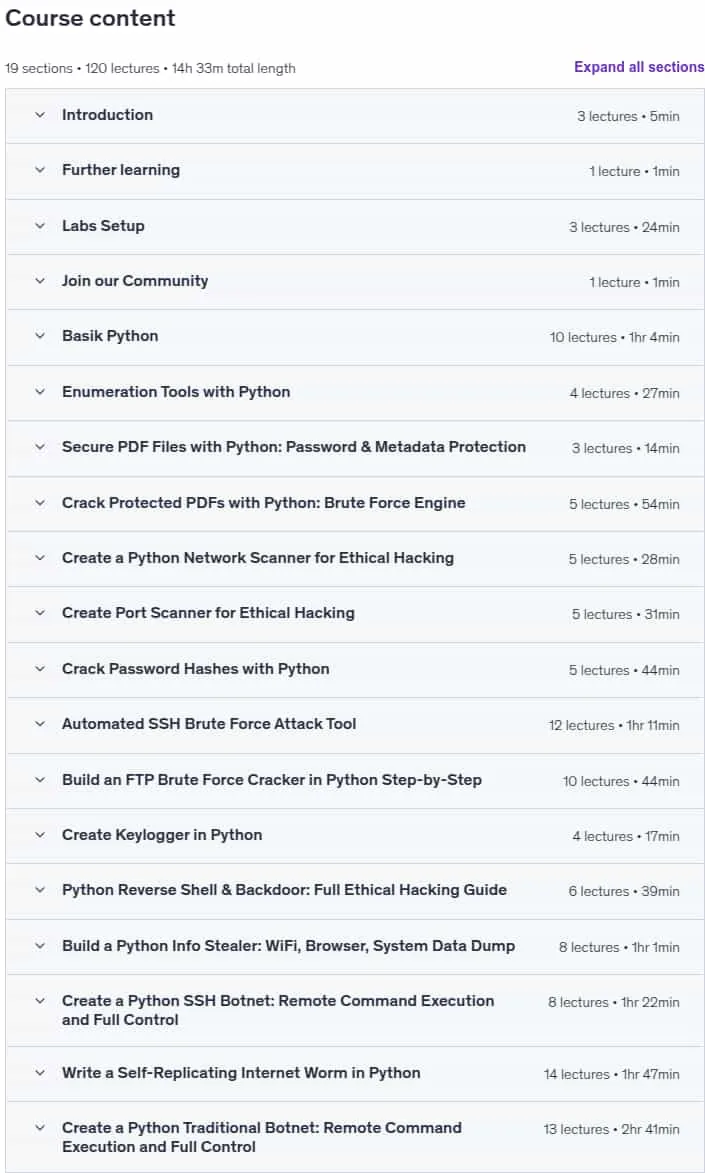Screen dimensions: 705x1173
Task: Expand the Further learning chevron
Action: click(x=40, y=171)
